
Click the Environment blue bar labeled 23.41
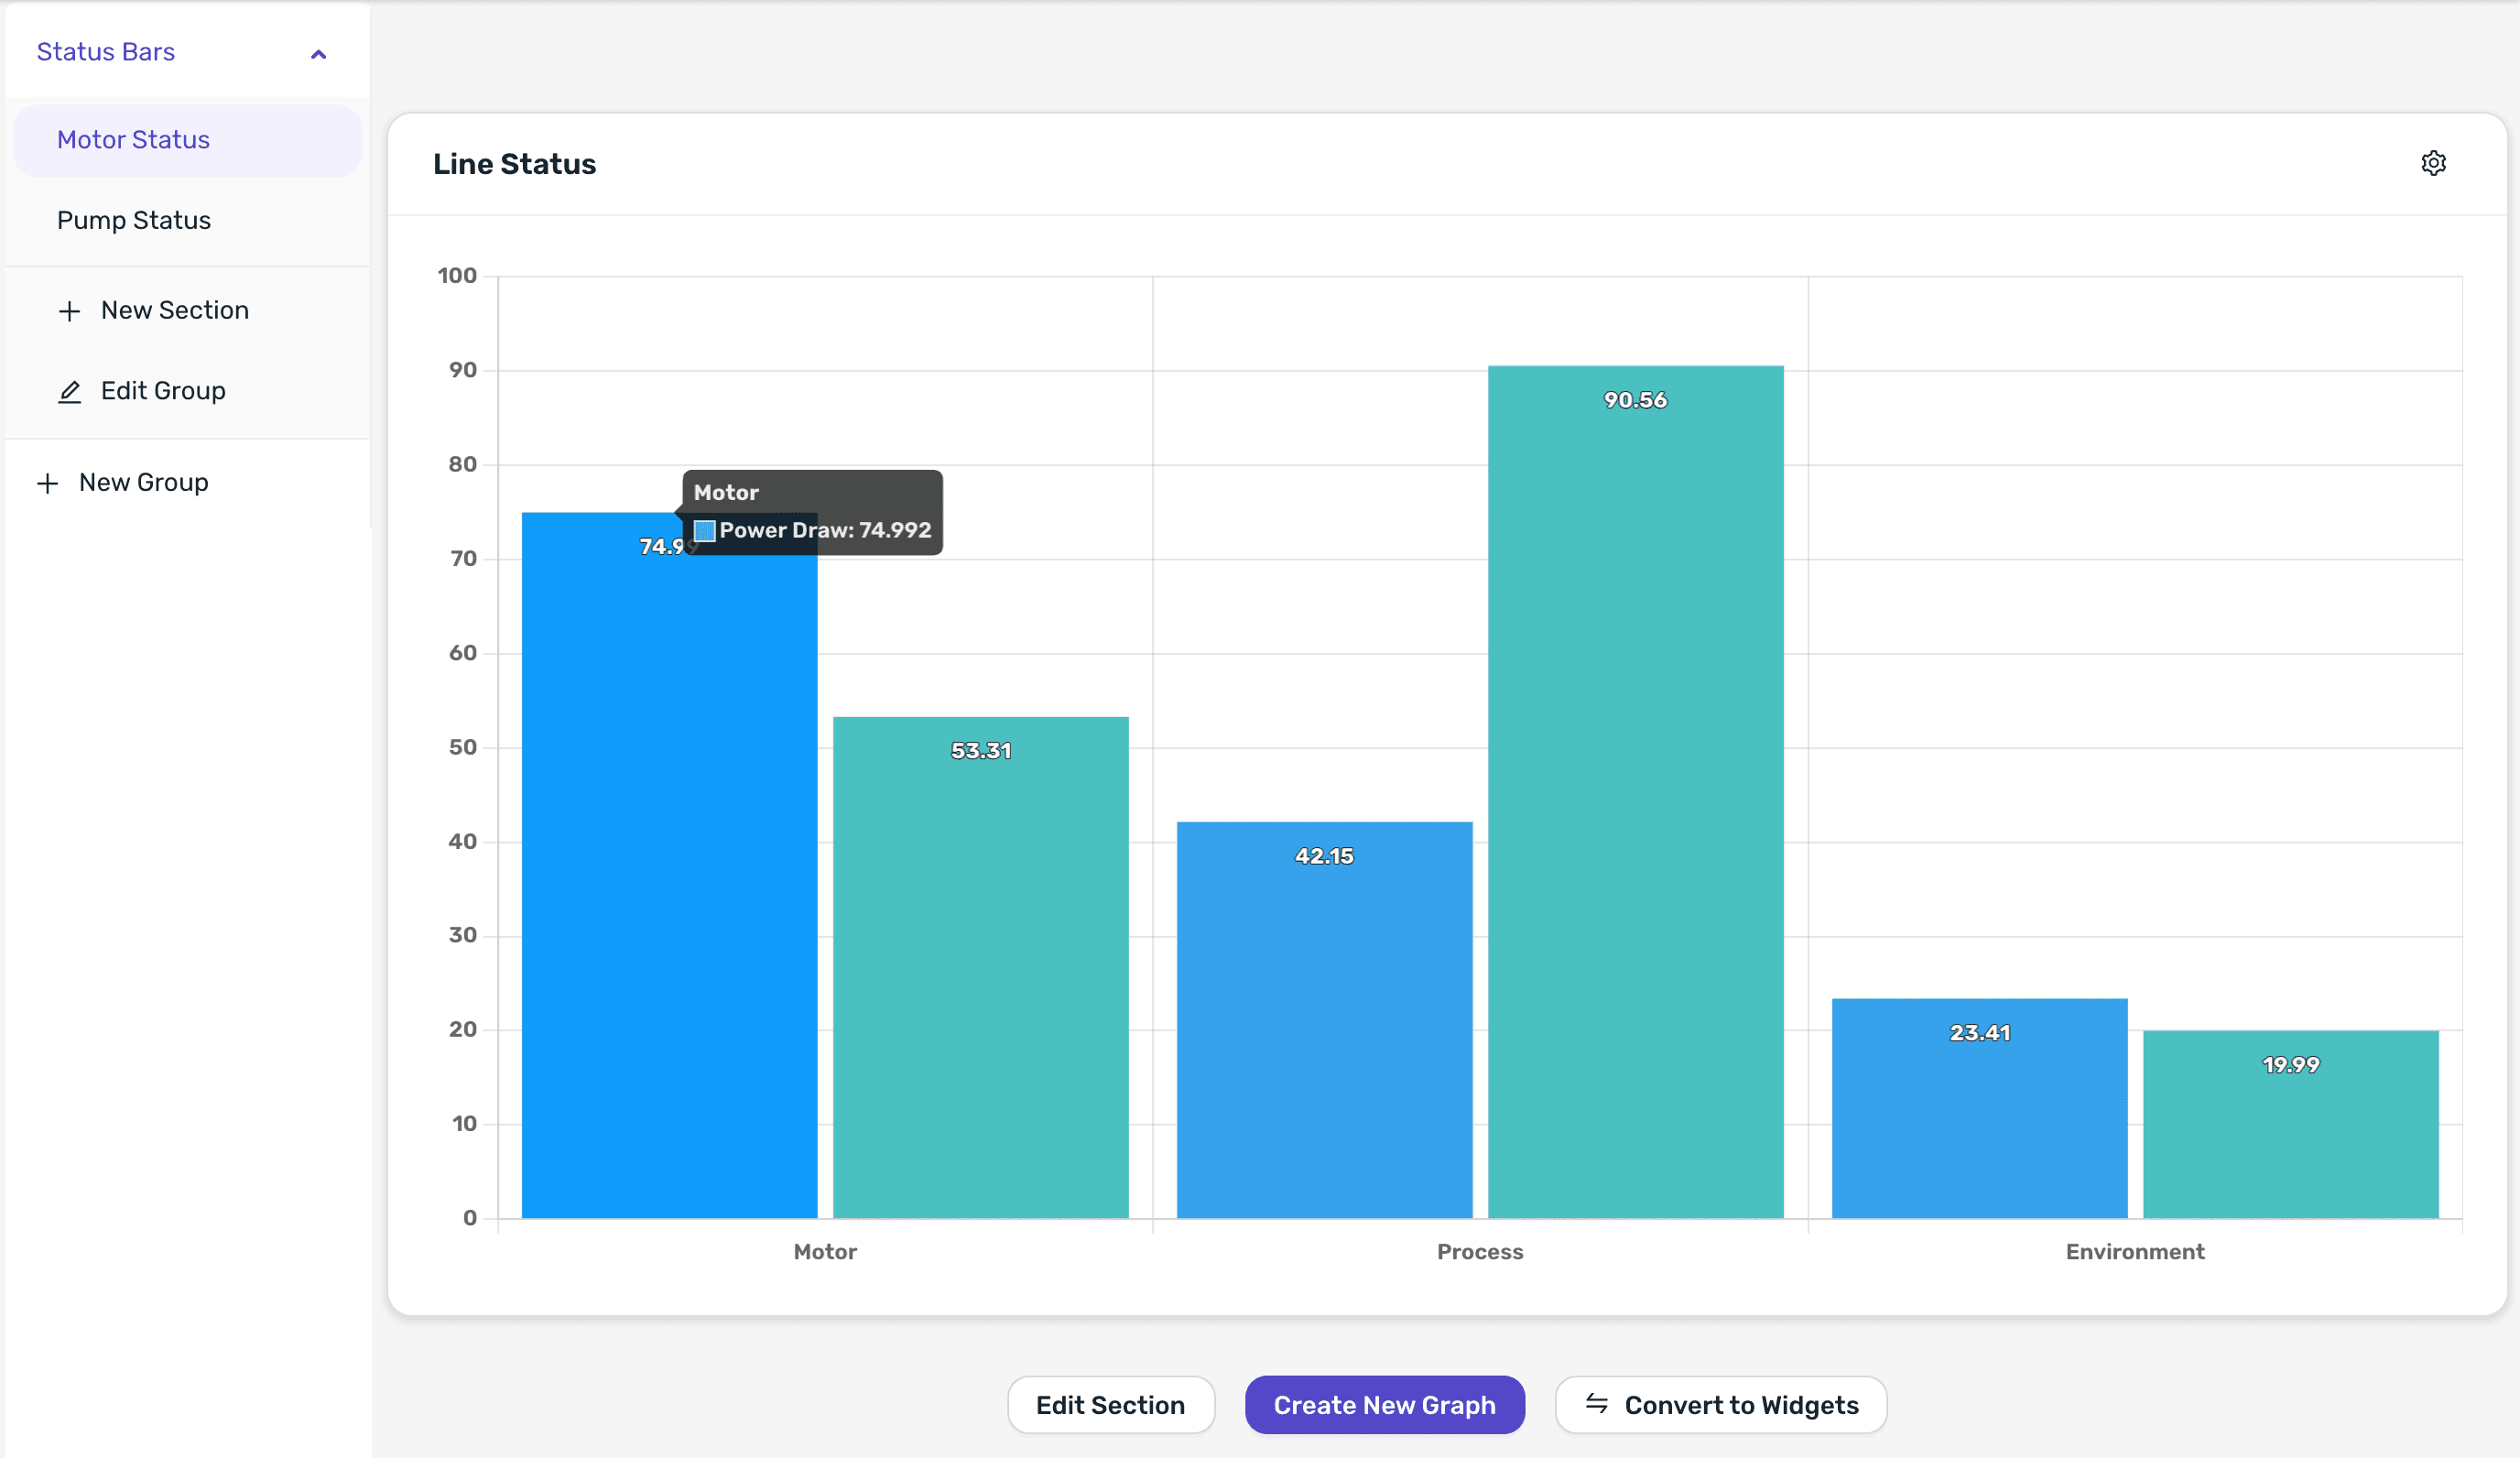click(1979, 1108)
